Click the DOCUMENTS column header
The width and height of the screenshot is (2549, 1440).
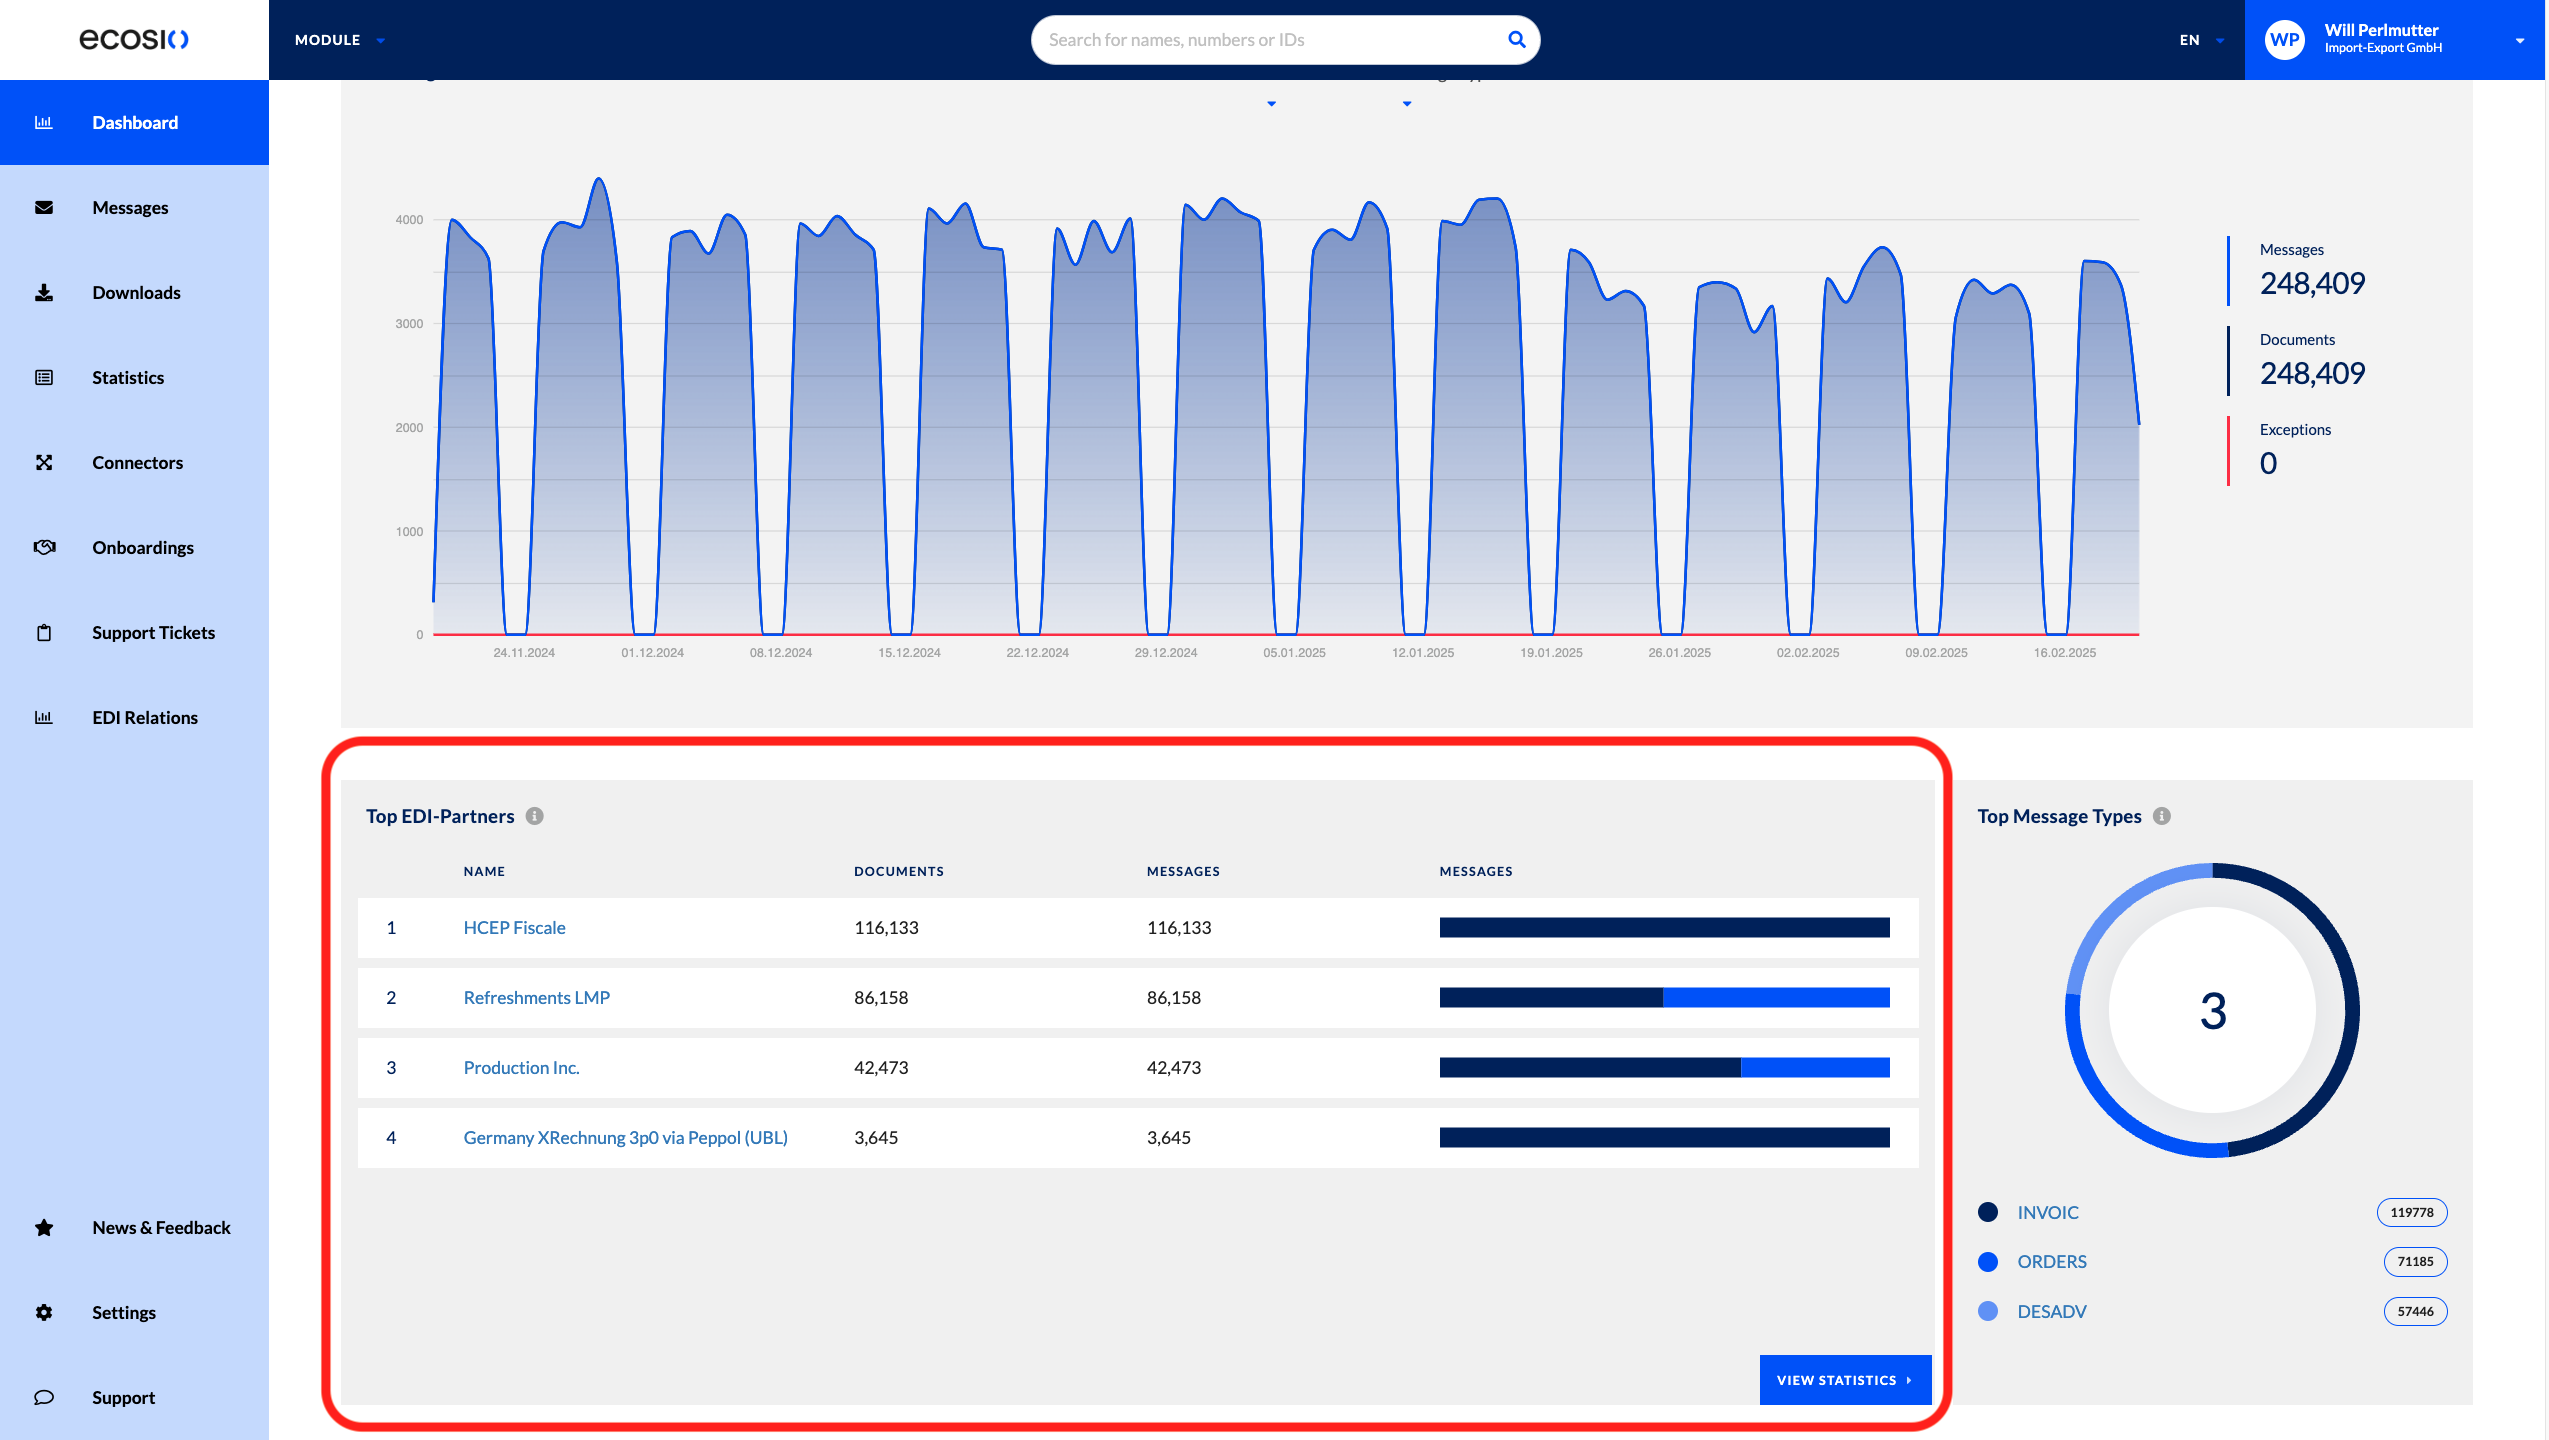[x=899, y=872]
